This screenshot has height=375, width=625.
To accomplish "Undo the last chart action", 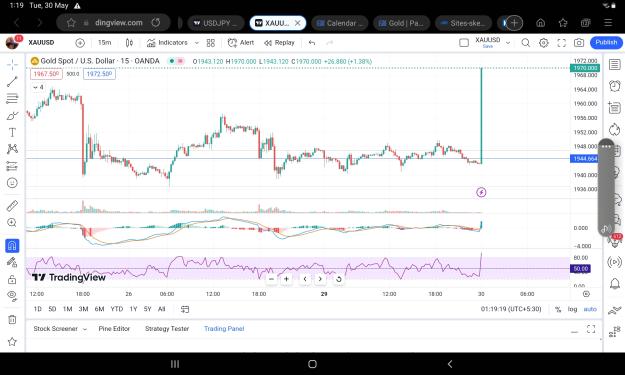I will (312, 43).
